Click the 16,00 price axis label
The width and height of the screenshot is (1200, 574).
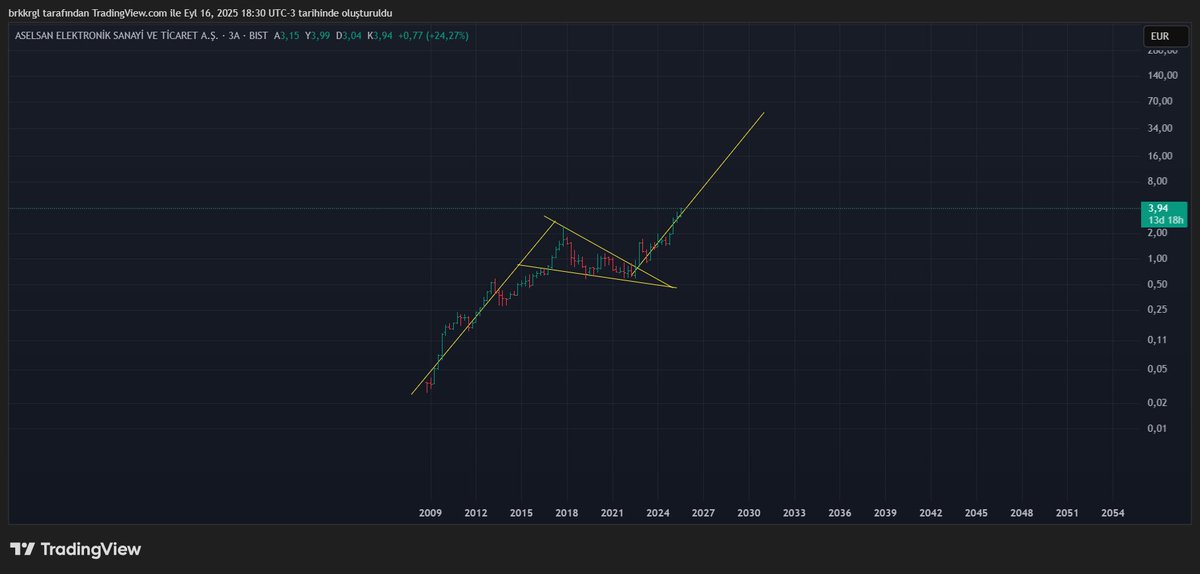click(x=1160, y=156)
